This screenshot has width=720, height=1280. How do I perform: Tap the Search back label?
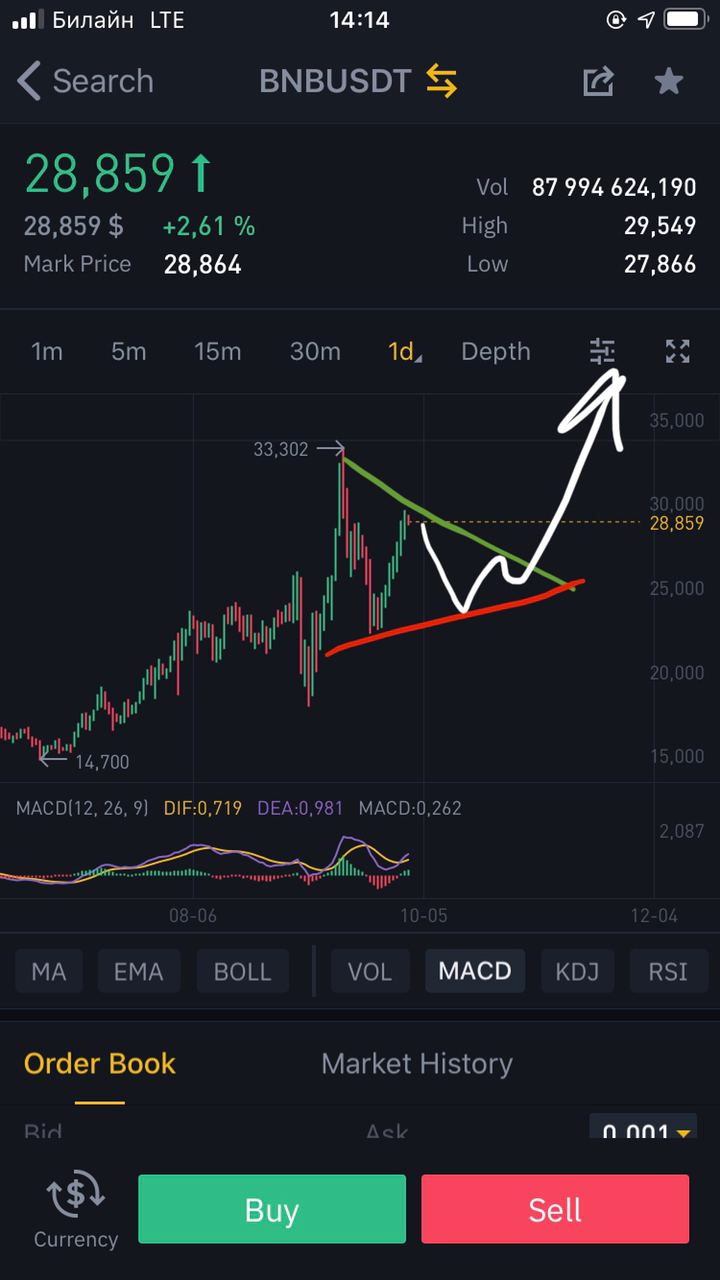pos(103,81)
